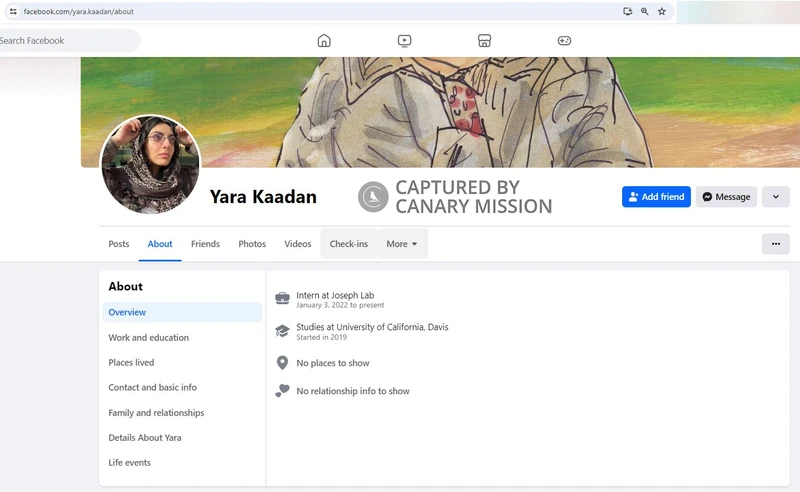Image resolution: width=800 pixels, height=492 pixels.
Task: Click the browser zoom magnifier icon
Action: click(644, 11)
